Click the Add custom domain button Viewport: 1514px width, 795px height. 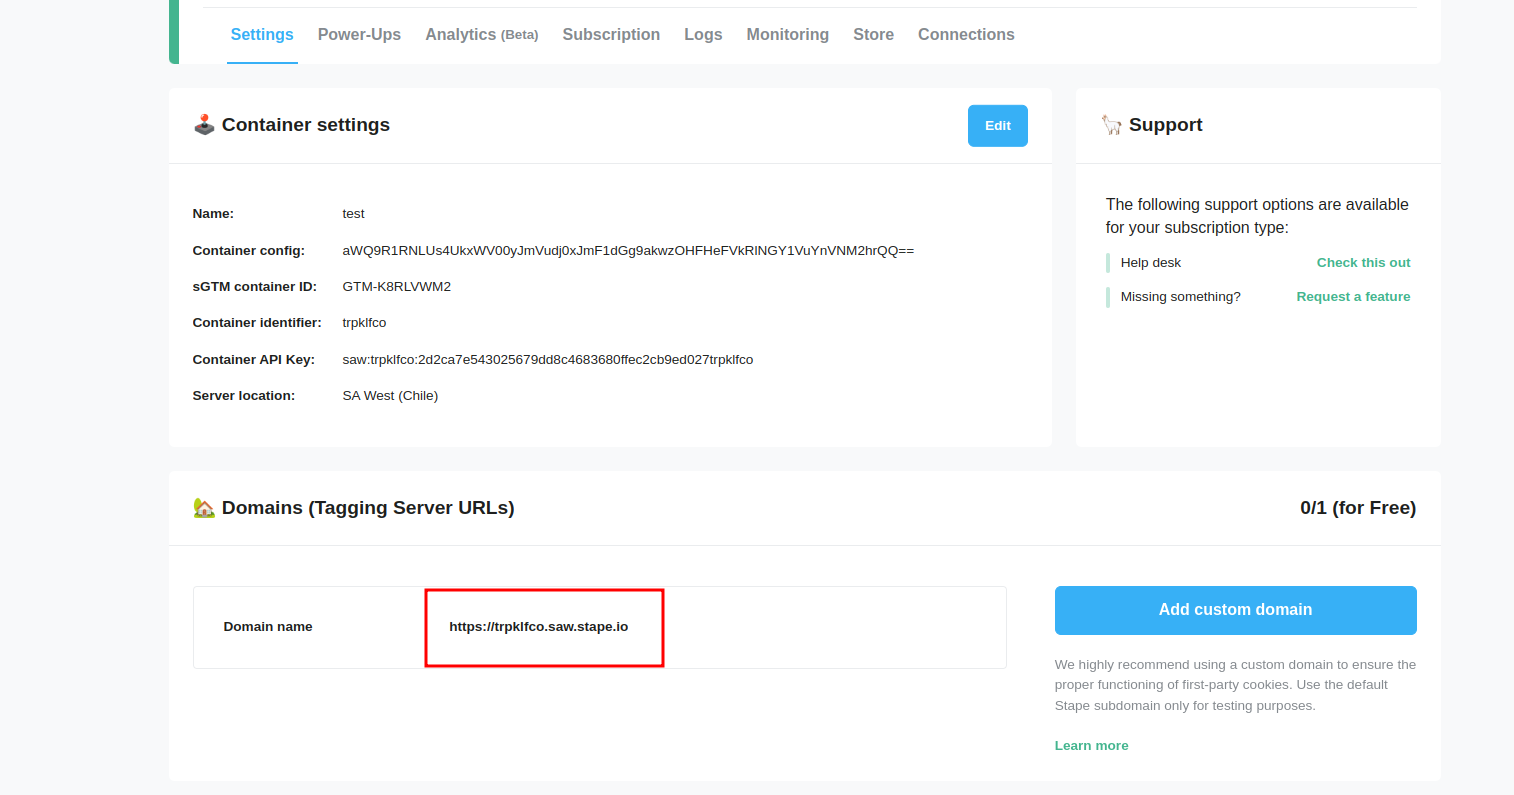(1235, 610)
